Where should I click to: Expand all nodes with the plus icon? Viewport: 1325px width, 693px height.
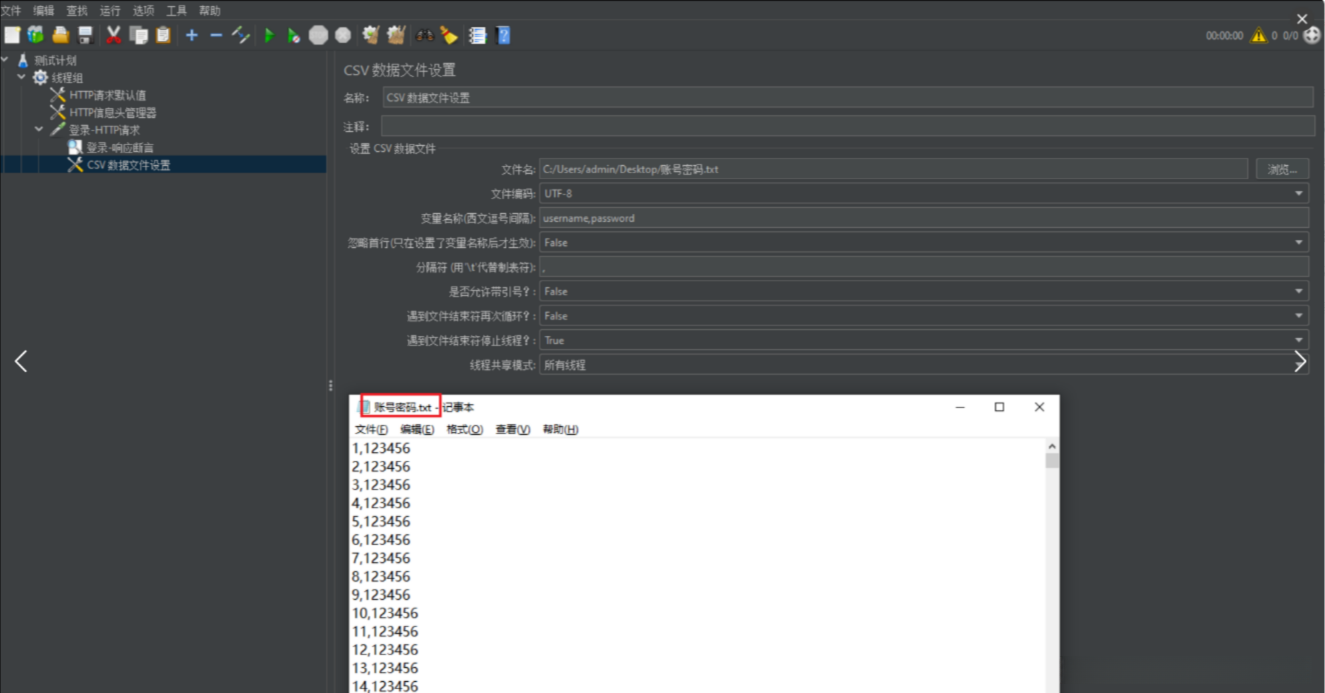(x=192, y=35)
